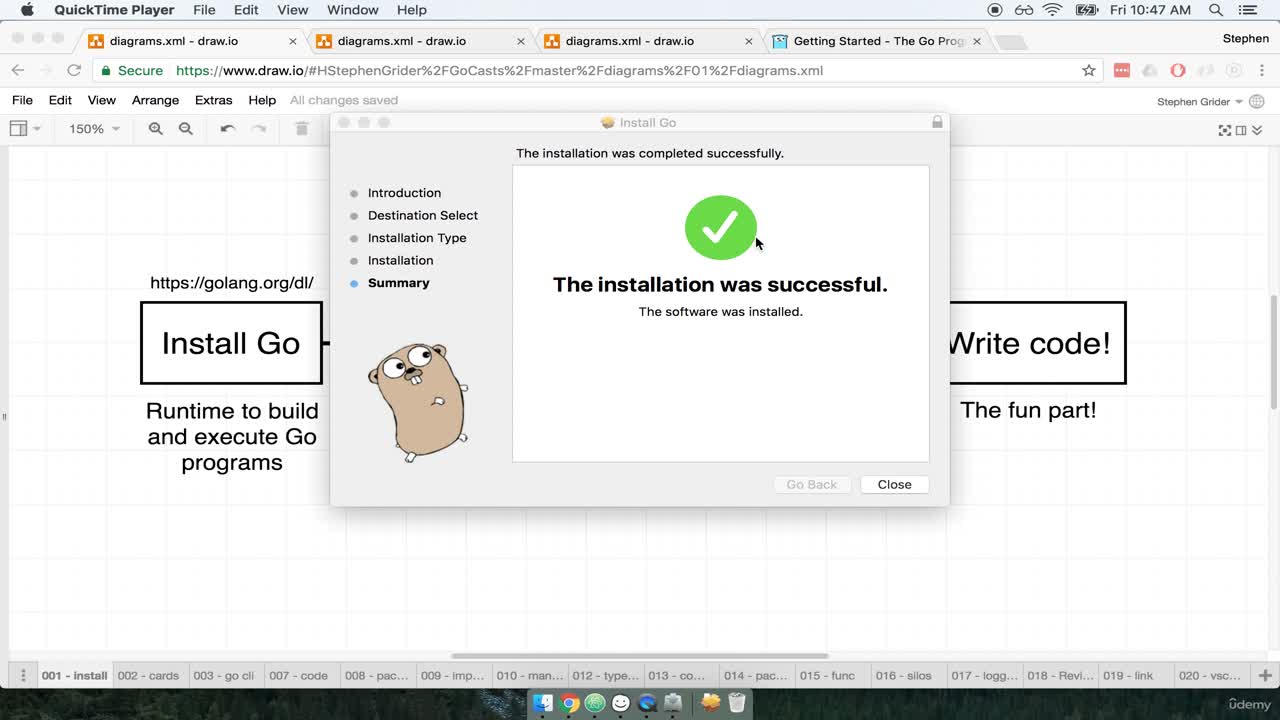Add a new diagram page with plus
This screenshot has width=1280, height=720.
pos(1264,676)
